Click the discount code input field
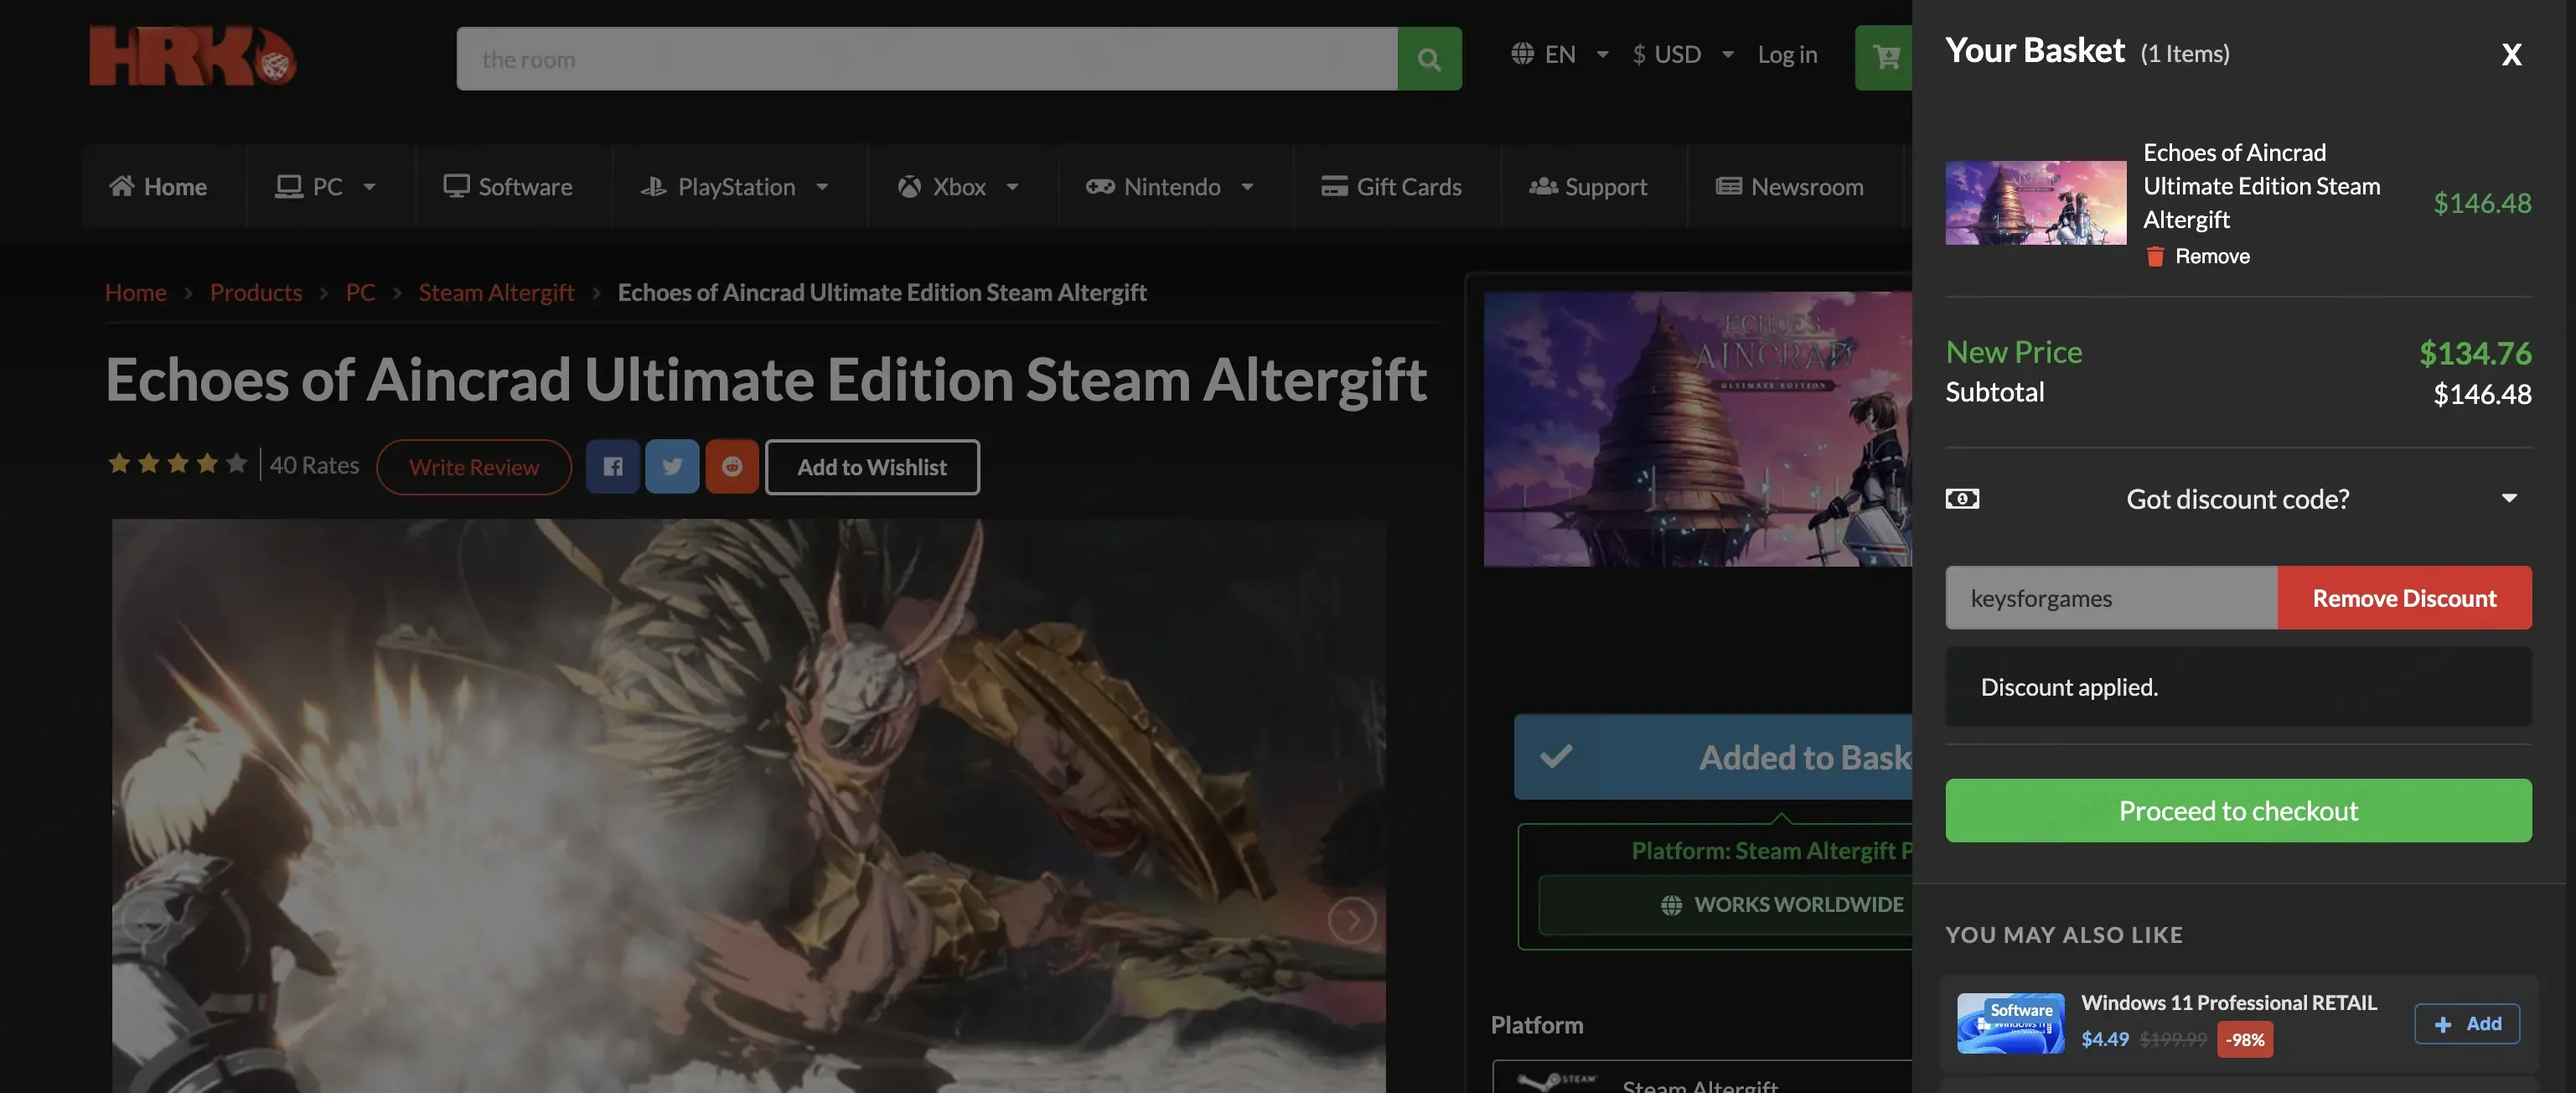The width and height of the screenshot is (2576, 1093). 2111,598
